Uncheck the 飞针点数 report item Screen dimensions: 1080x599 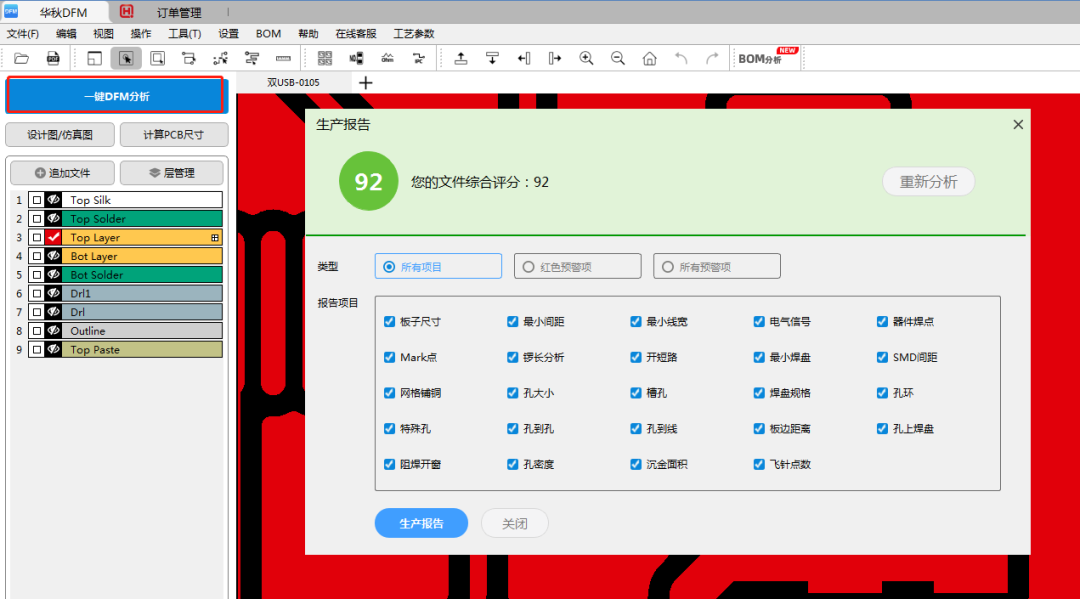pyautogui.click(x=759, y=464)
